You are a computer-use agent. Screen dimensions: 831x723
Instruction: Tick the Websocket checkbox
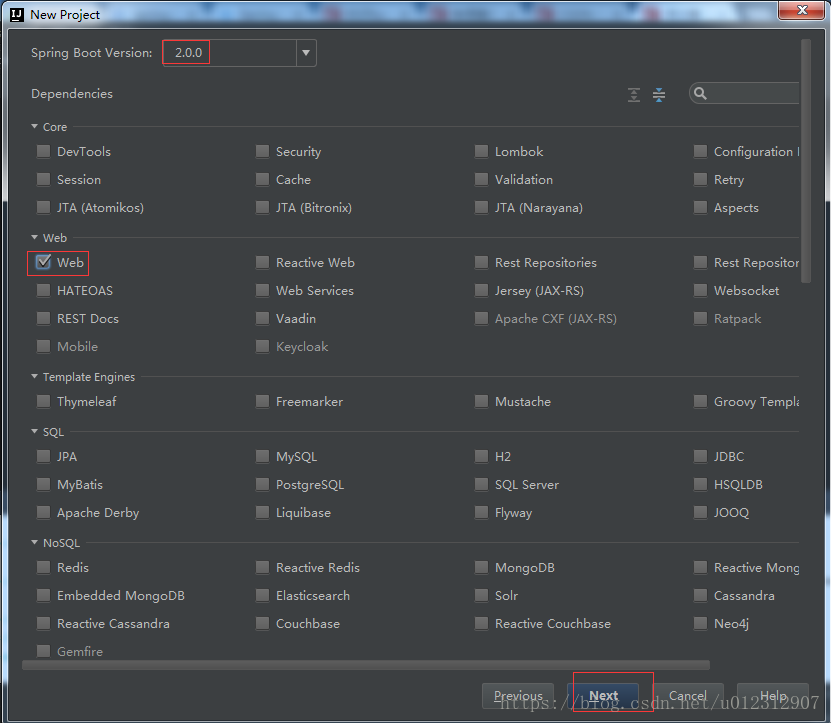click(700, 290)
